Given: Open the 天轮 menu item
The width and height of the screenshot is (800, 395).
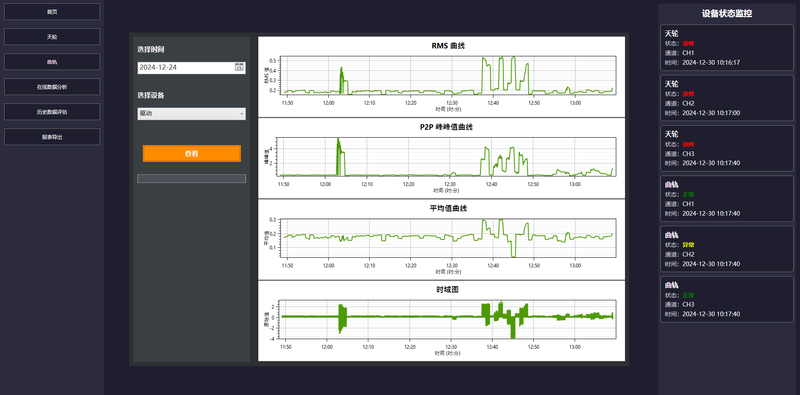Looking at the screenshot, I should pyautogui.click(x=52, y=37).
